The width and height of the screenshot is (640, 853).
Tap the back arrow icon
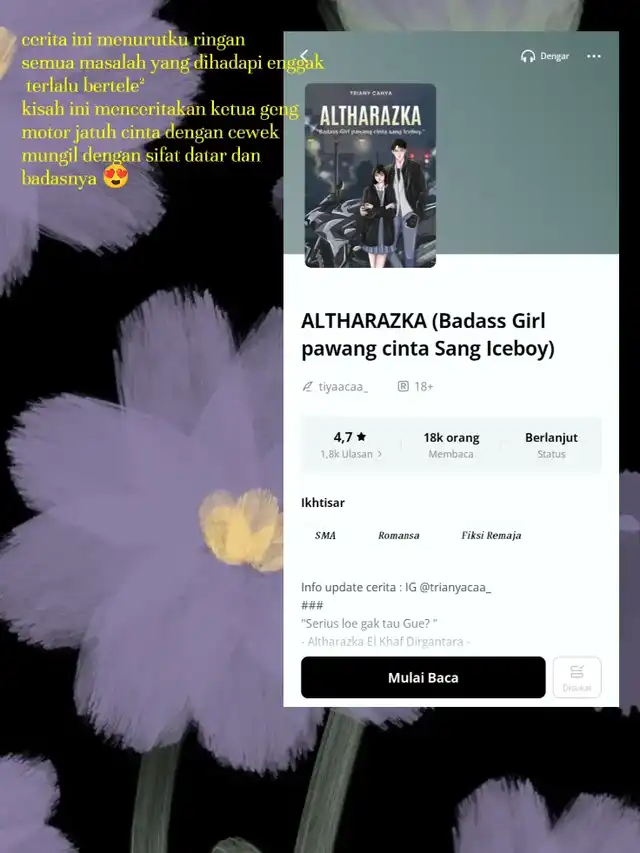(x=304, y=56)
